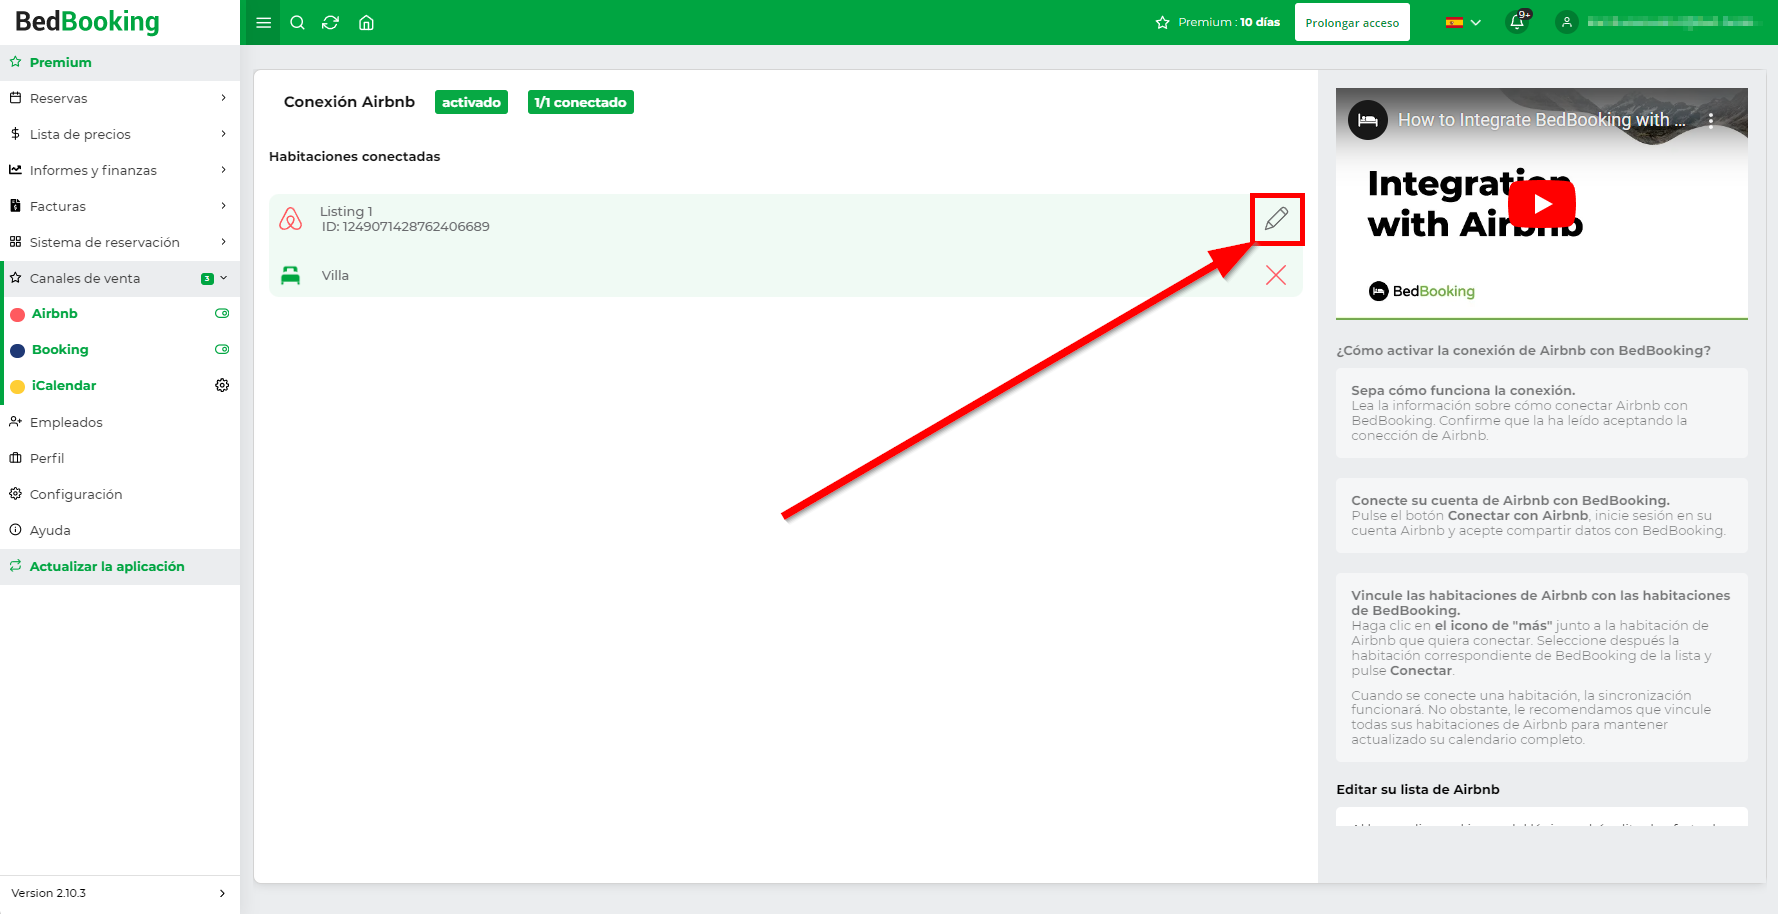
Task: Click the user profile avatar icon
Action: [x=1567, y=22]
